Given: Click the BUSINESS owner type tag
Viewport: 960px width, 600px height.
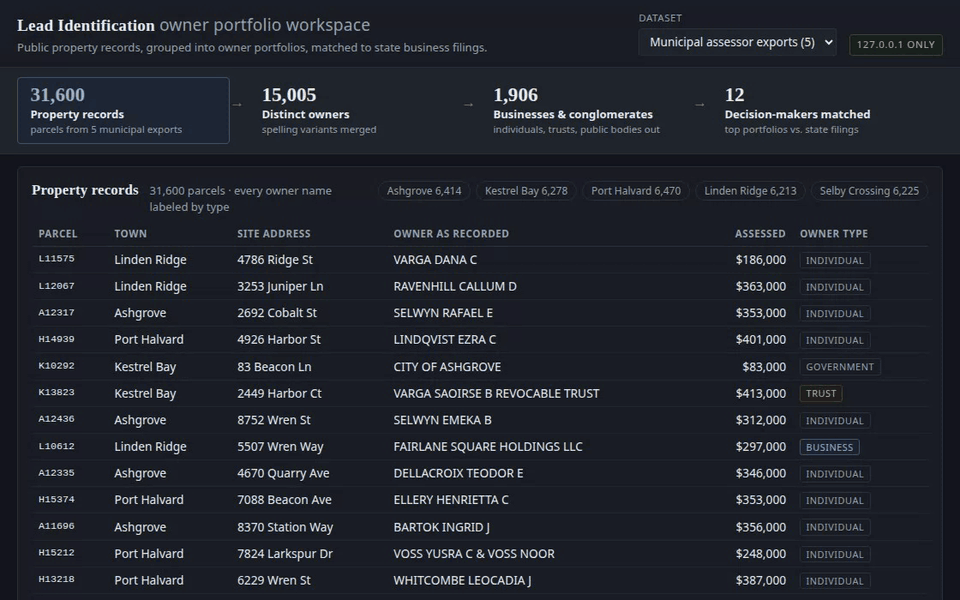Looking at the screenshot, I should click(x=830, y=447).
